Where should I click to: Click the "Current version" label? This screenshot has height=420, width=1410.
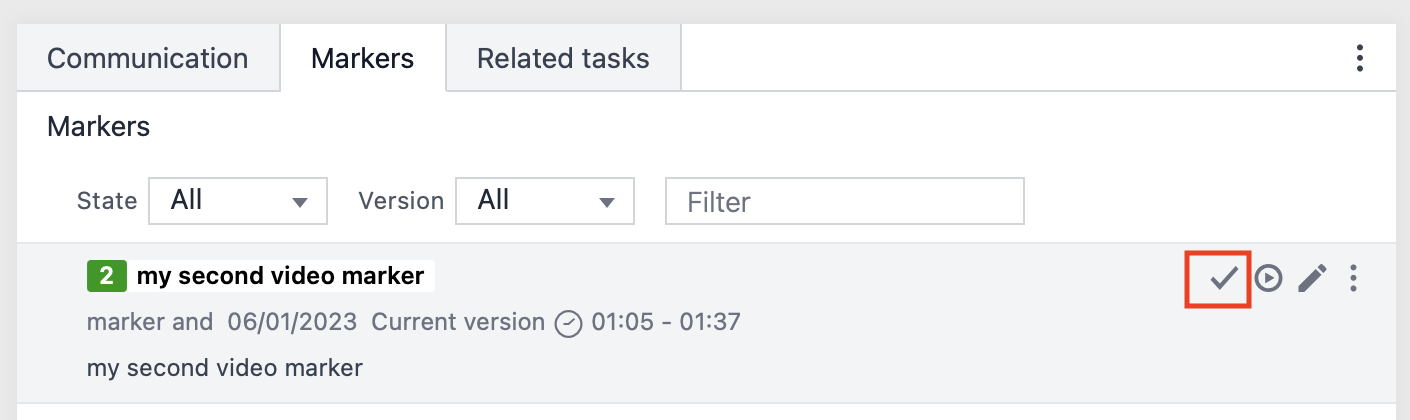pyautogui.click(x=458, y=322)
